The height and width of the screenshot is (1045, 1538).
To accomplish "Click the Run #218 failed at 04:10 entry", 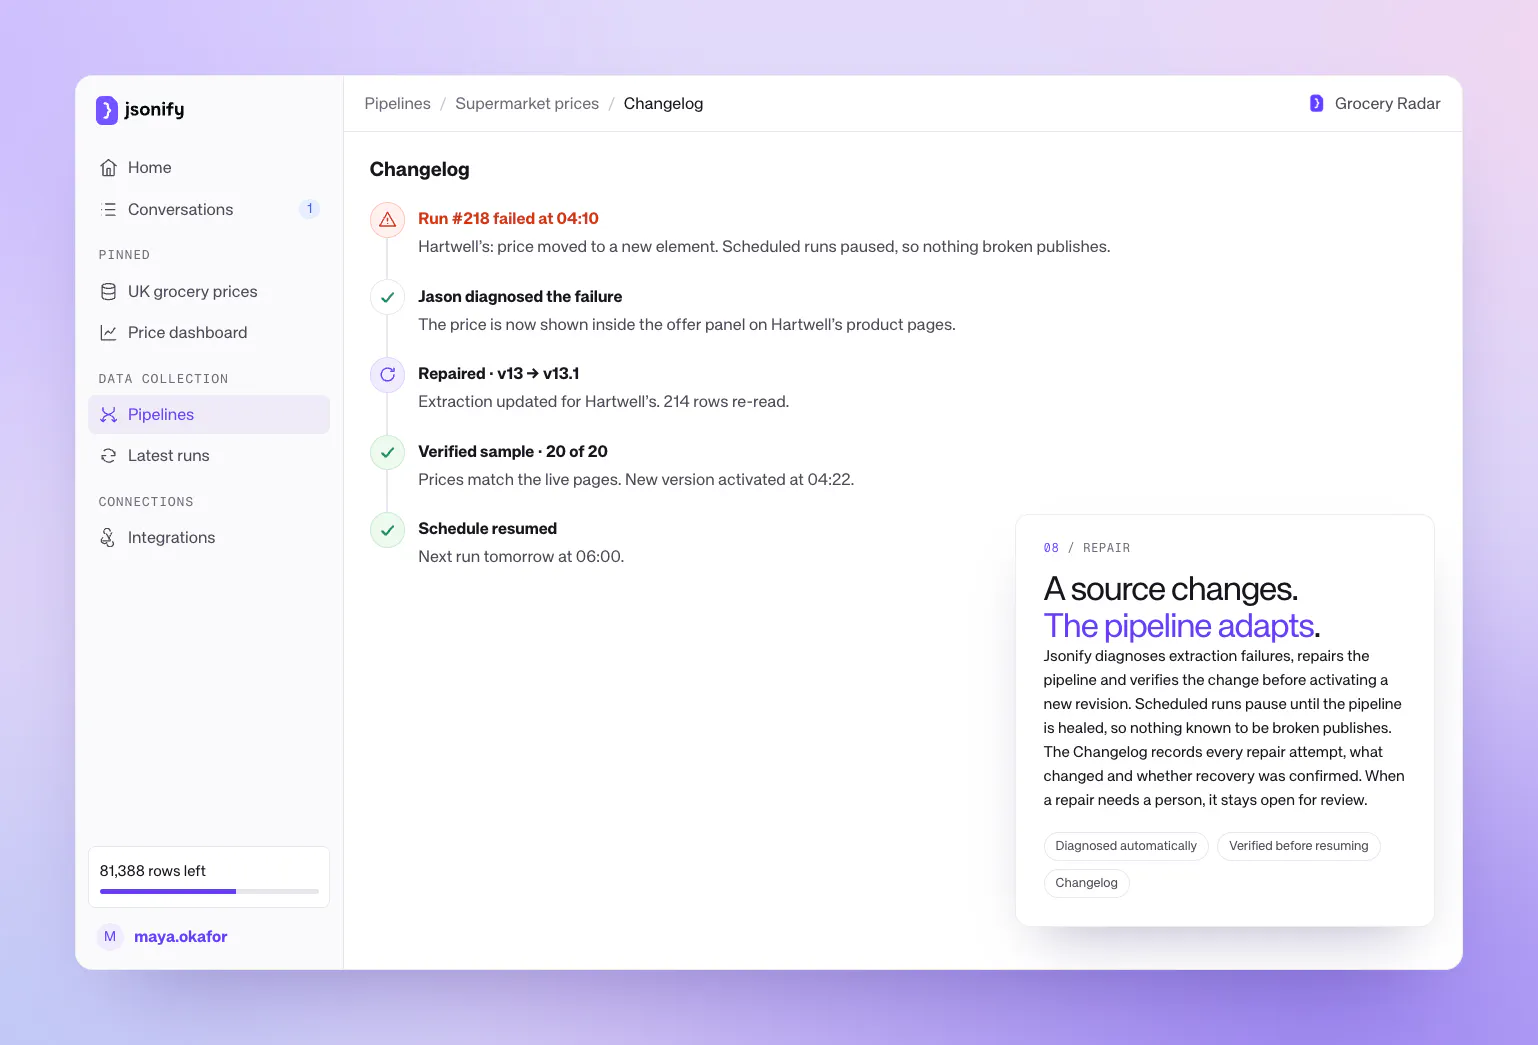I will [508, 219].
